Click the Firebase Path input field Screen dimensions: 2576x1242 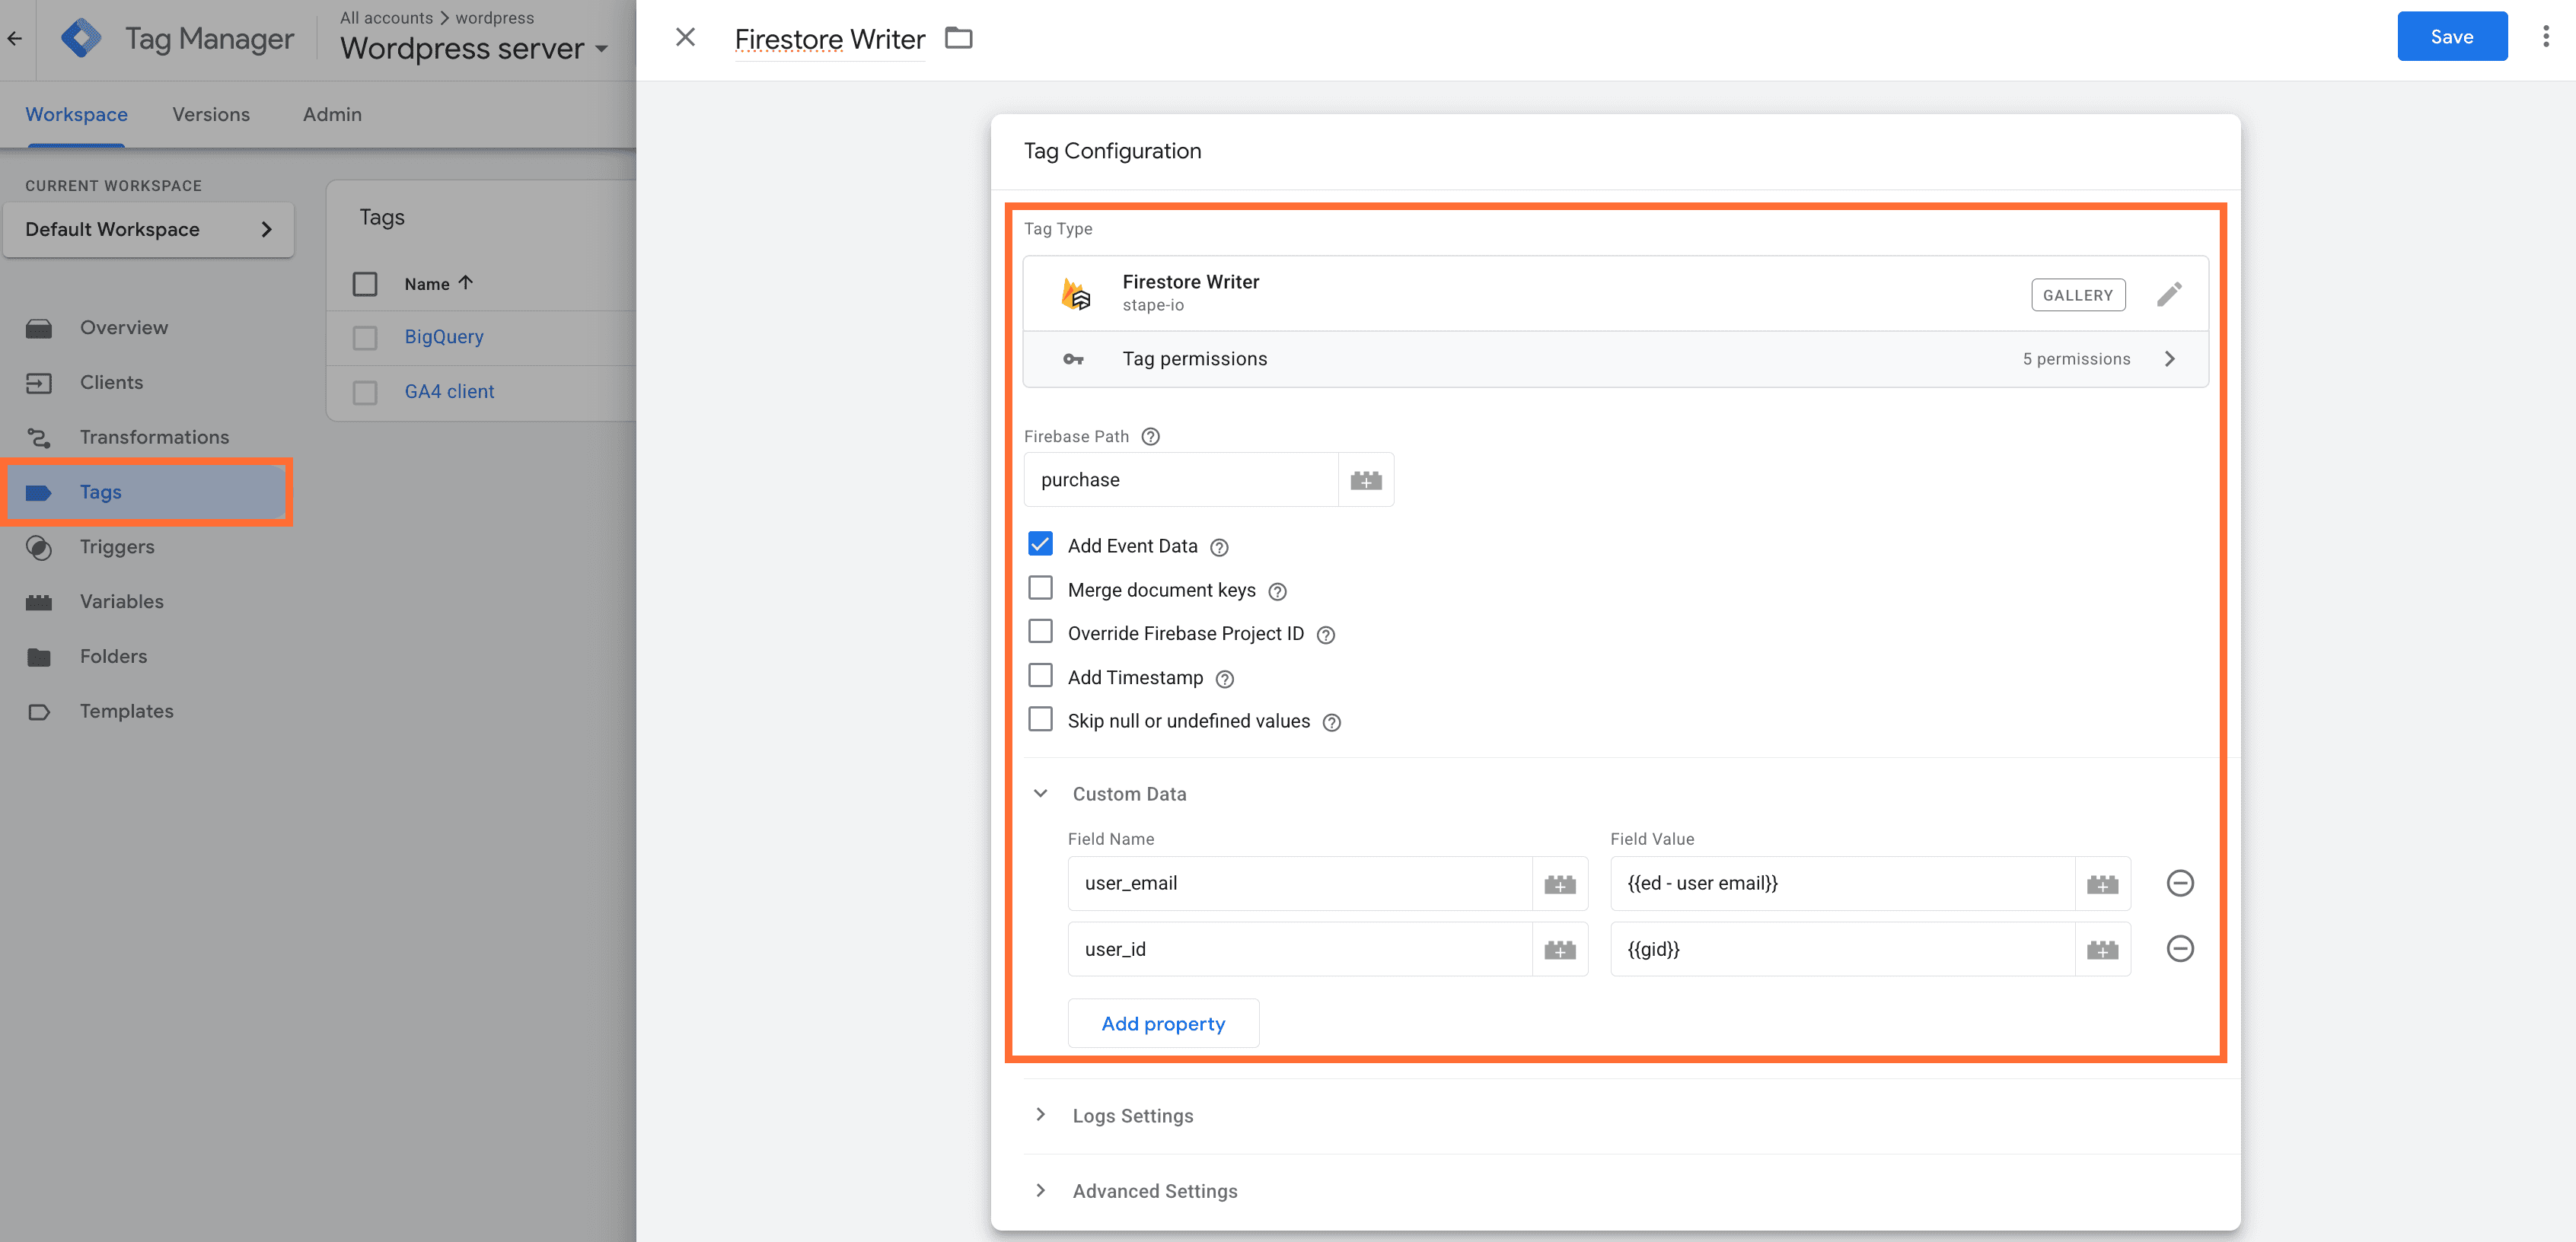1180,480
